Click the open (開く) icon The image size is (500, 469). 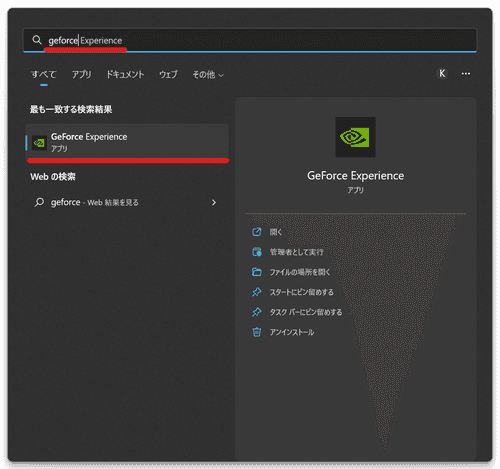pos(257,232)
